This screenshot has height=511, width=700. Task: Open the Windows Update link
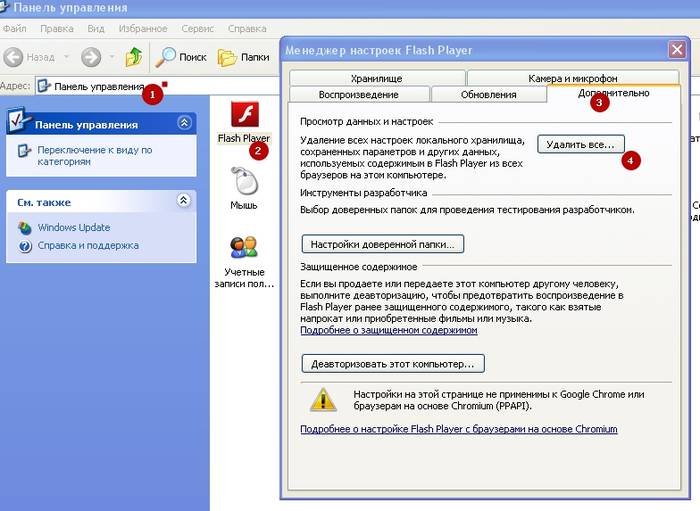pos(73,228)
